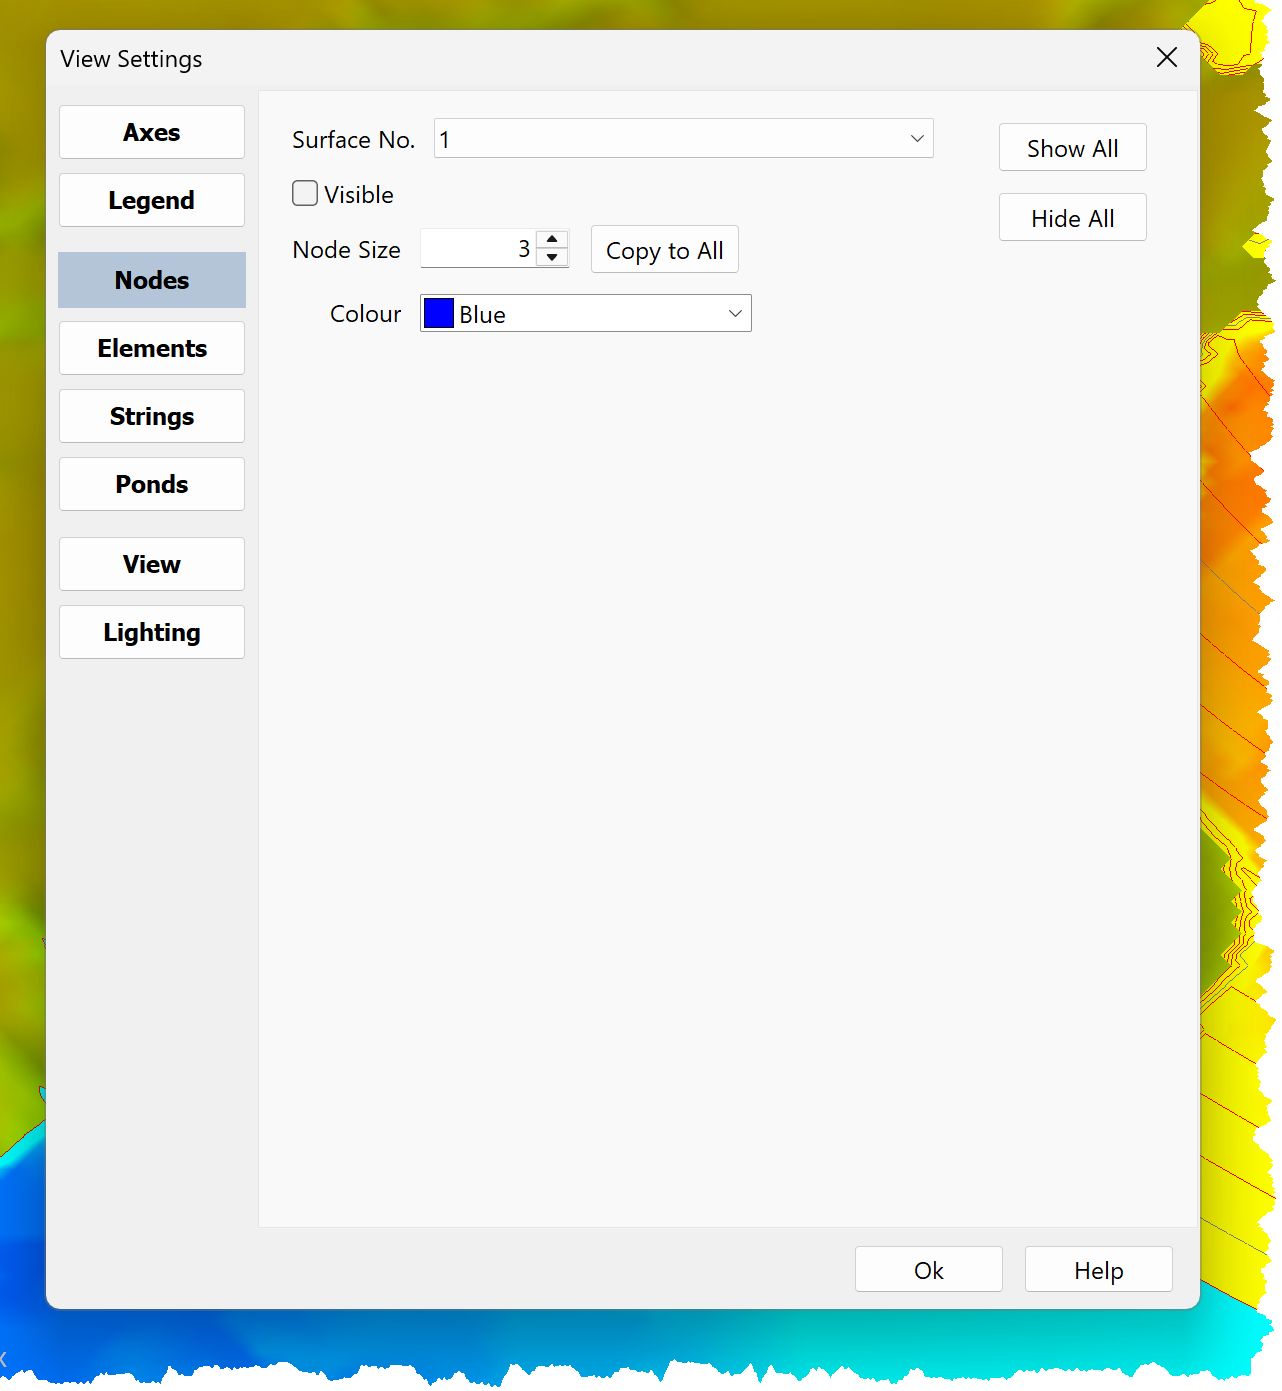The image size is (1282, 1391).
Task: Decrease Node Size with down arrow
Action: tap(552, 258)
